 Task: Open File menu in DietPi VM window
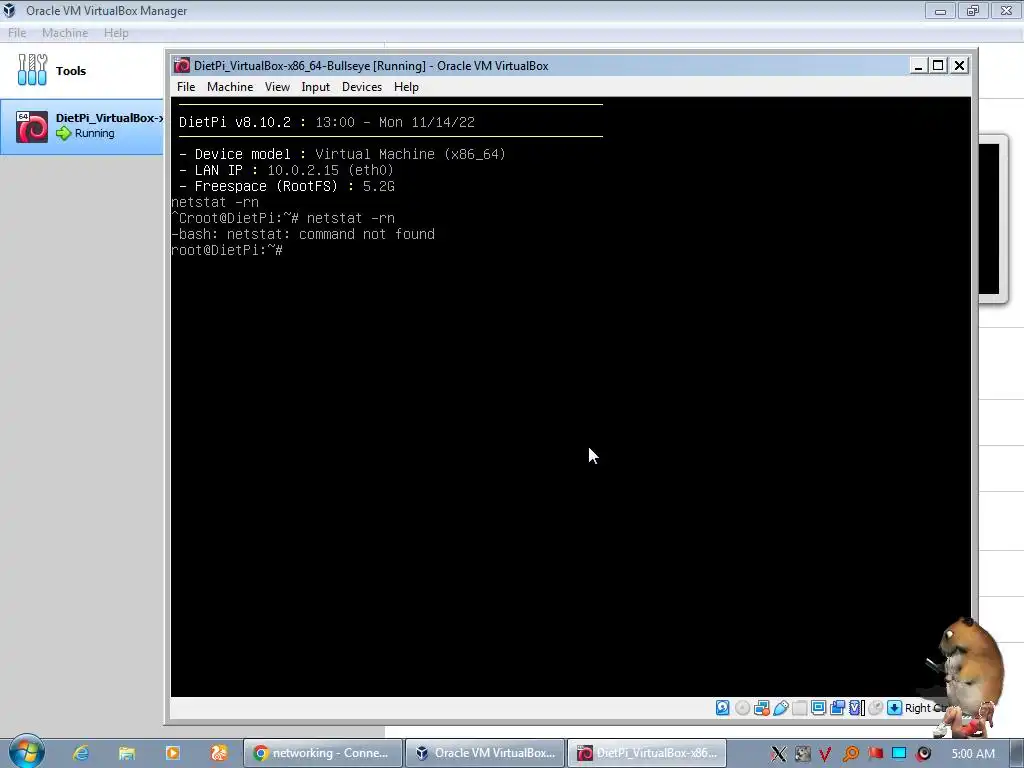pyautogui.click(x=186, y=87)
